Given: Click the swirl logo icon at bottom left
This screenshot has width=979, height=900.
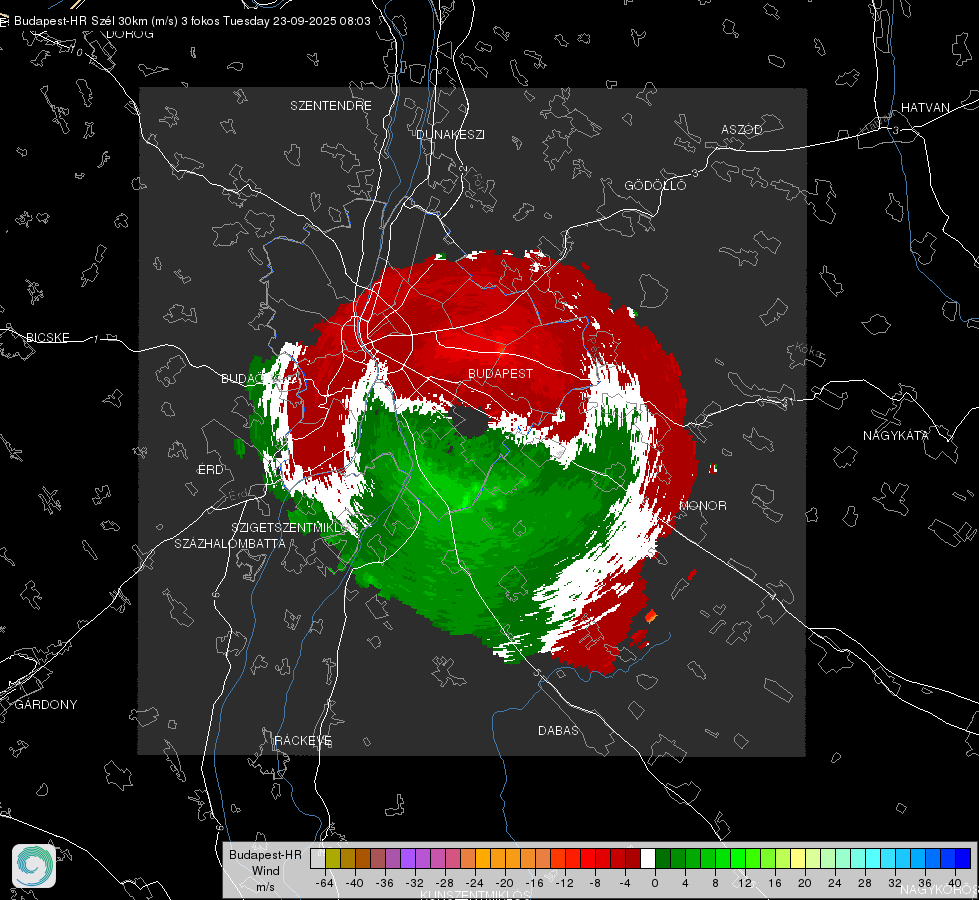Looking at the screenshot, I should [x=34, y=866].
